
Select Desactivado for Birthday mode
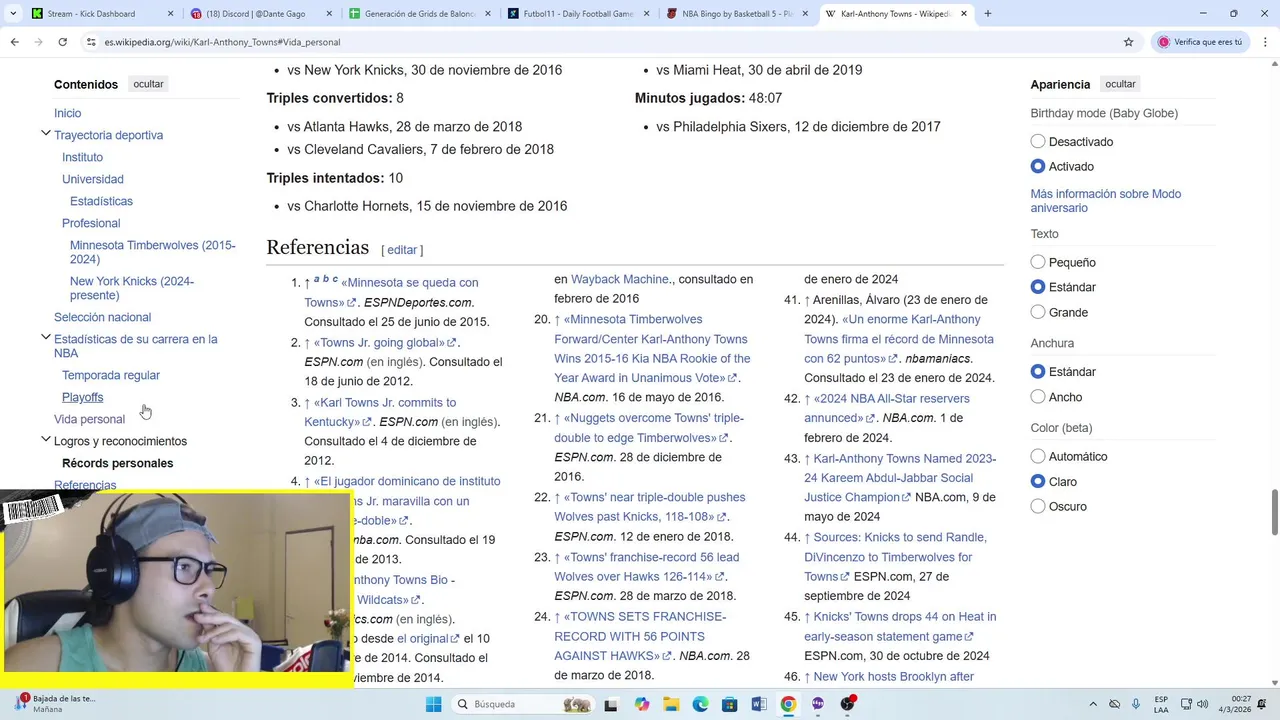pos(1038,142)
